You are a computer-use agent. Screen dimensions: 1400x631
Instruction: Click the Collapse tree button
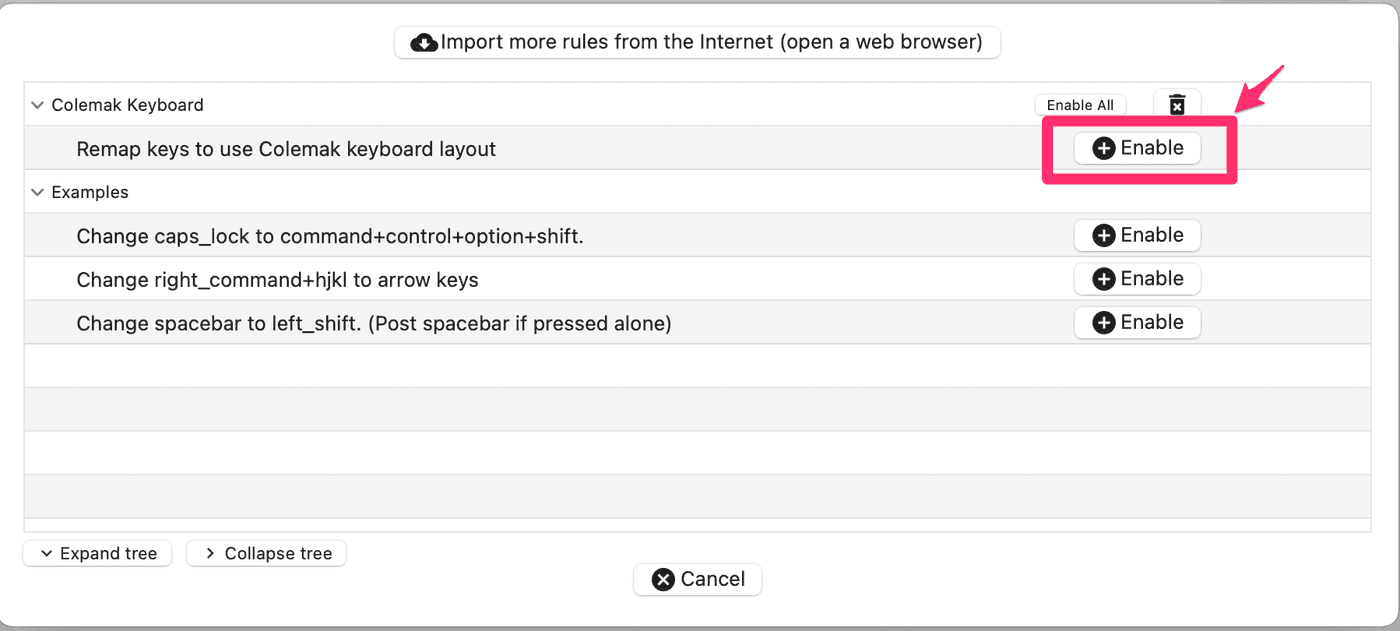pos(266,553)
